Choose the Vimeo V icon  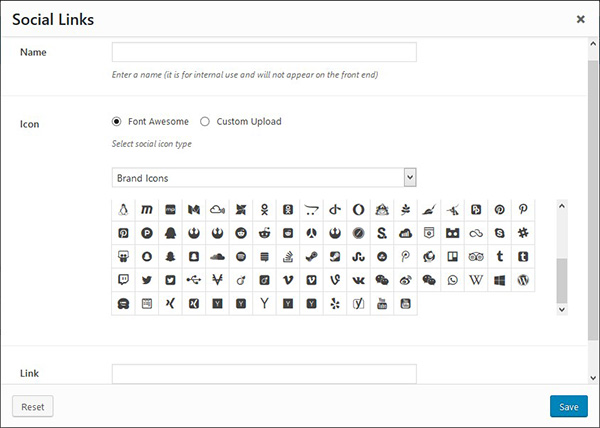point(288,280)
